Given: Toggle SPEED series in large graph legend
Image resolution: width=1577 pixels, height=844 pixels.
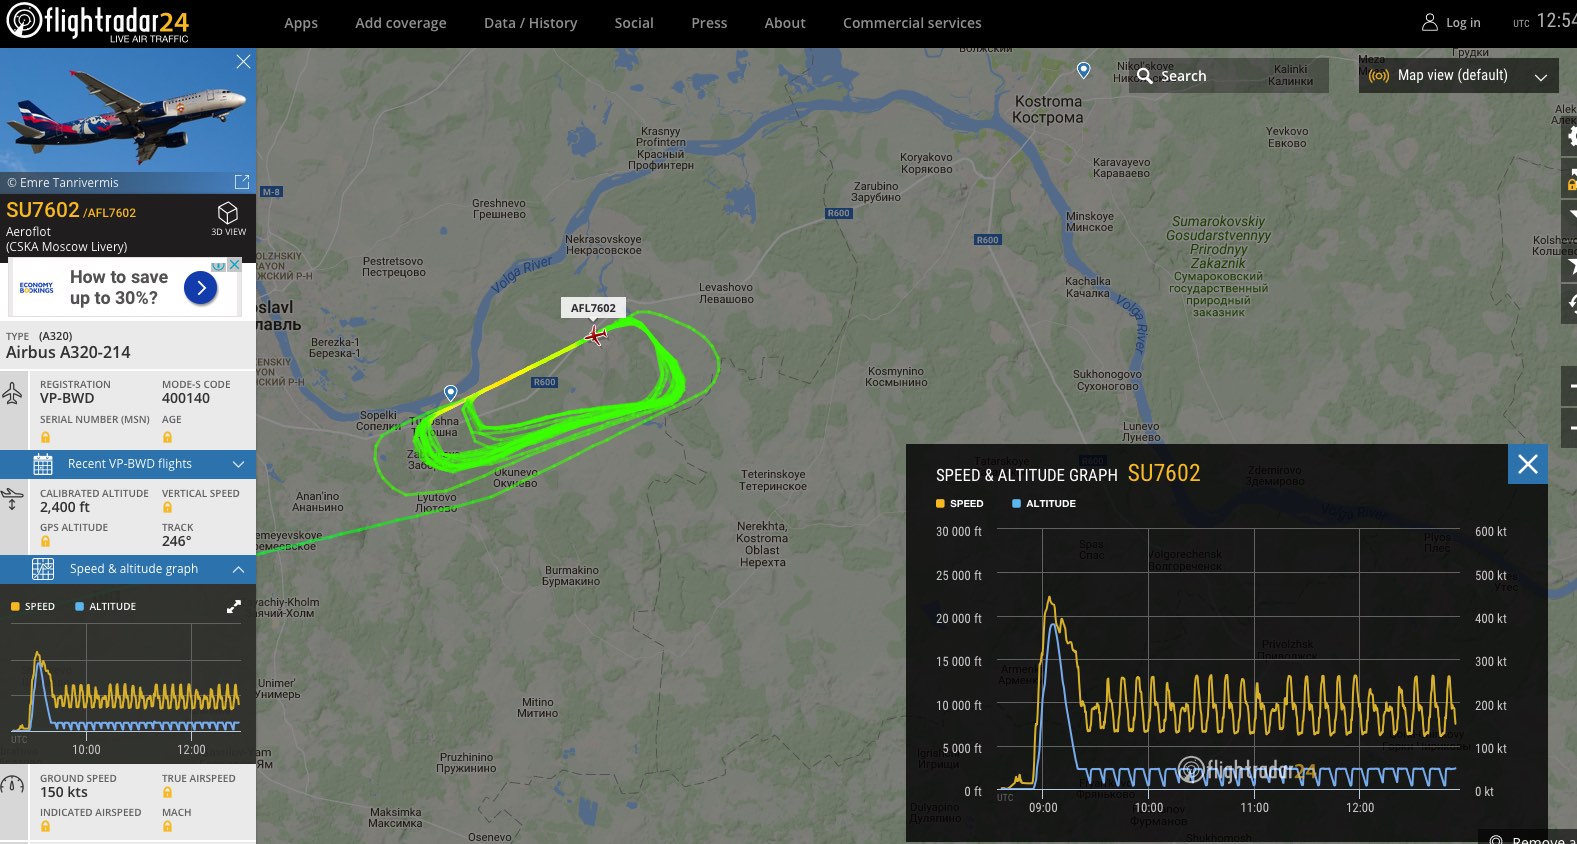Looking at the screenshot, I should (x=960, y=504).
